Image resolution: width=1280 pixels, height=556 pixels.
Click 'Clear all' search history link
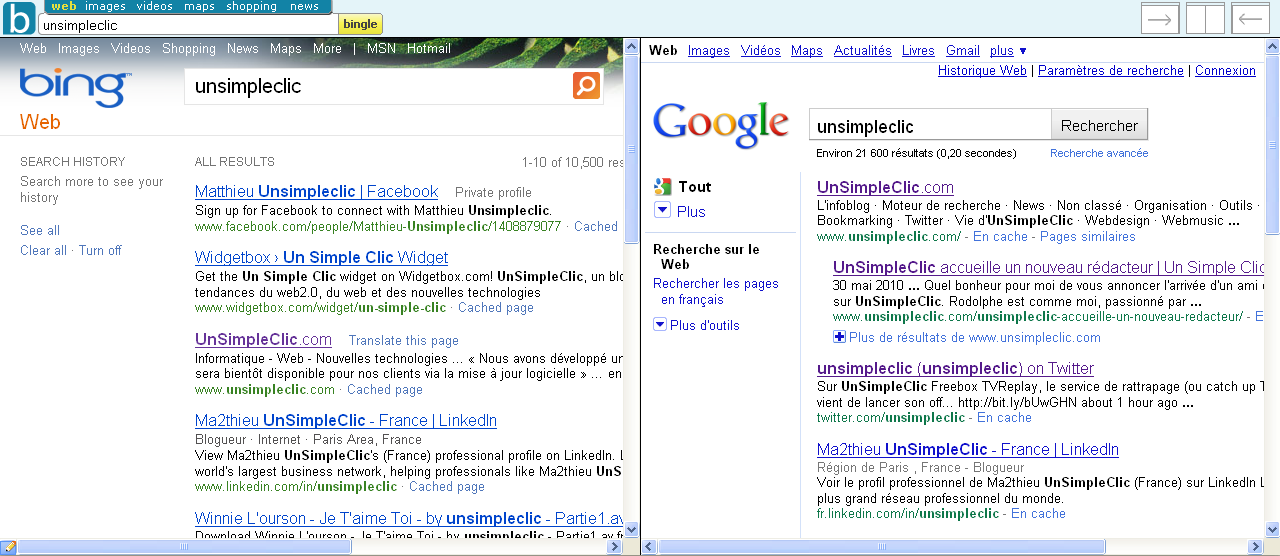coord(43,250)
